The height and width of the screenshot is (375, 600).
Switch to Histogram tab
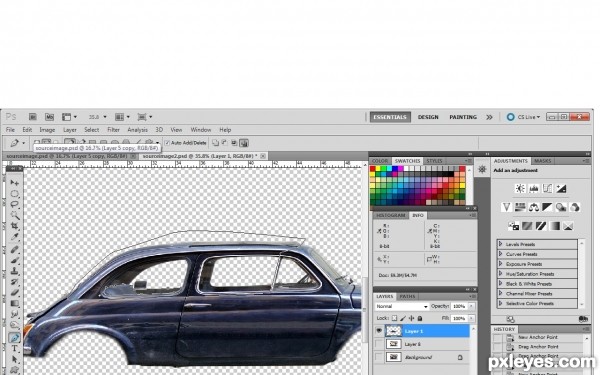pos(390,215)
